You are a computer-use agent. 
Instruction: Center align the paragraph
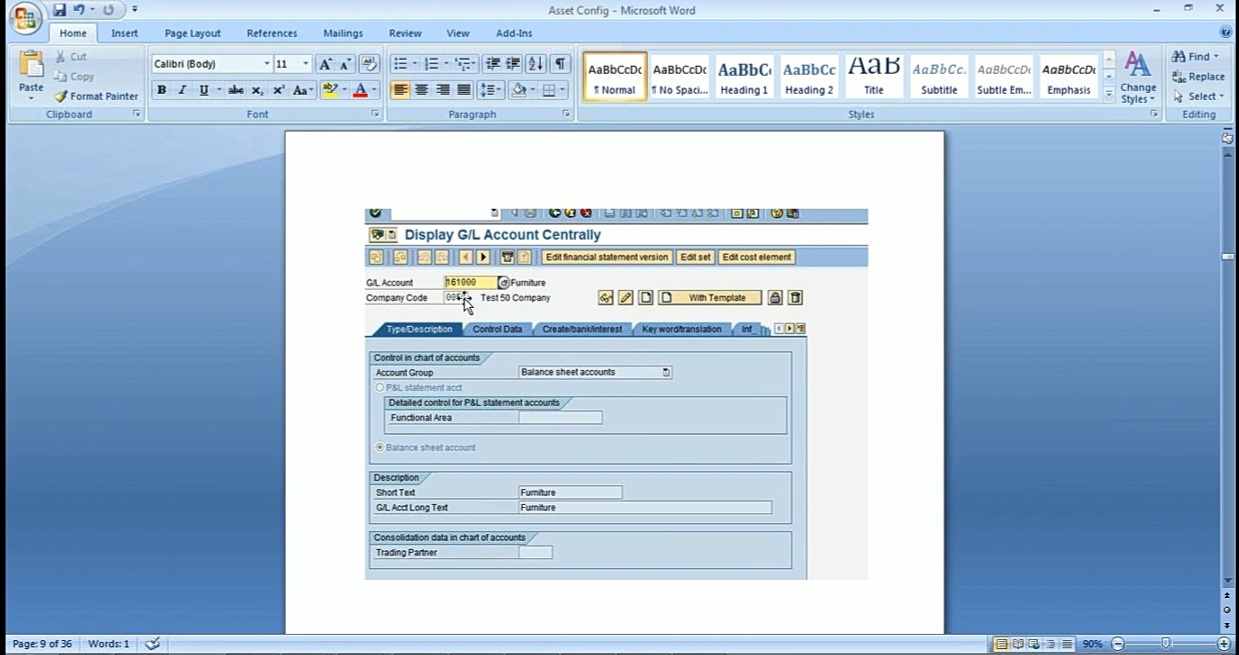(x=421, y=90)
